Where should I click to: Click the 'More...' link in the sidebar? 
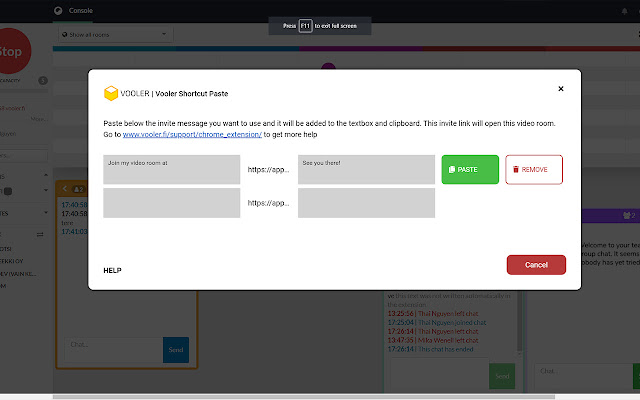[39, 119]
